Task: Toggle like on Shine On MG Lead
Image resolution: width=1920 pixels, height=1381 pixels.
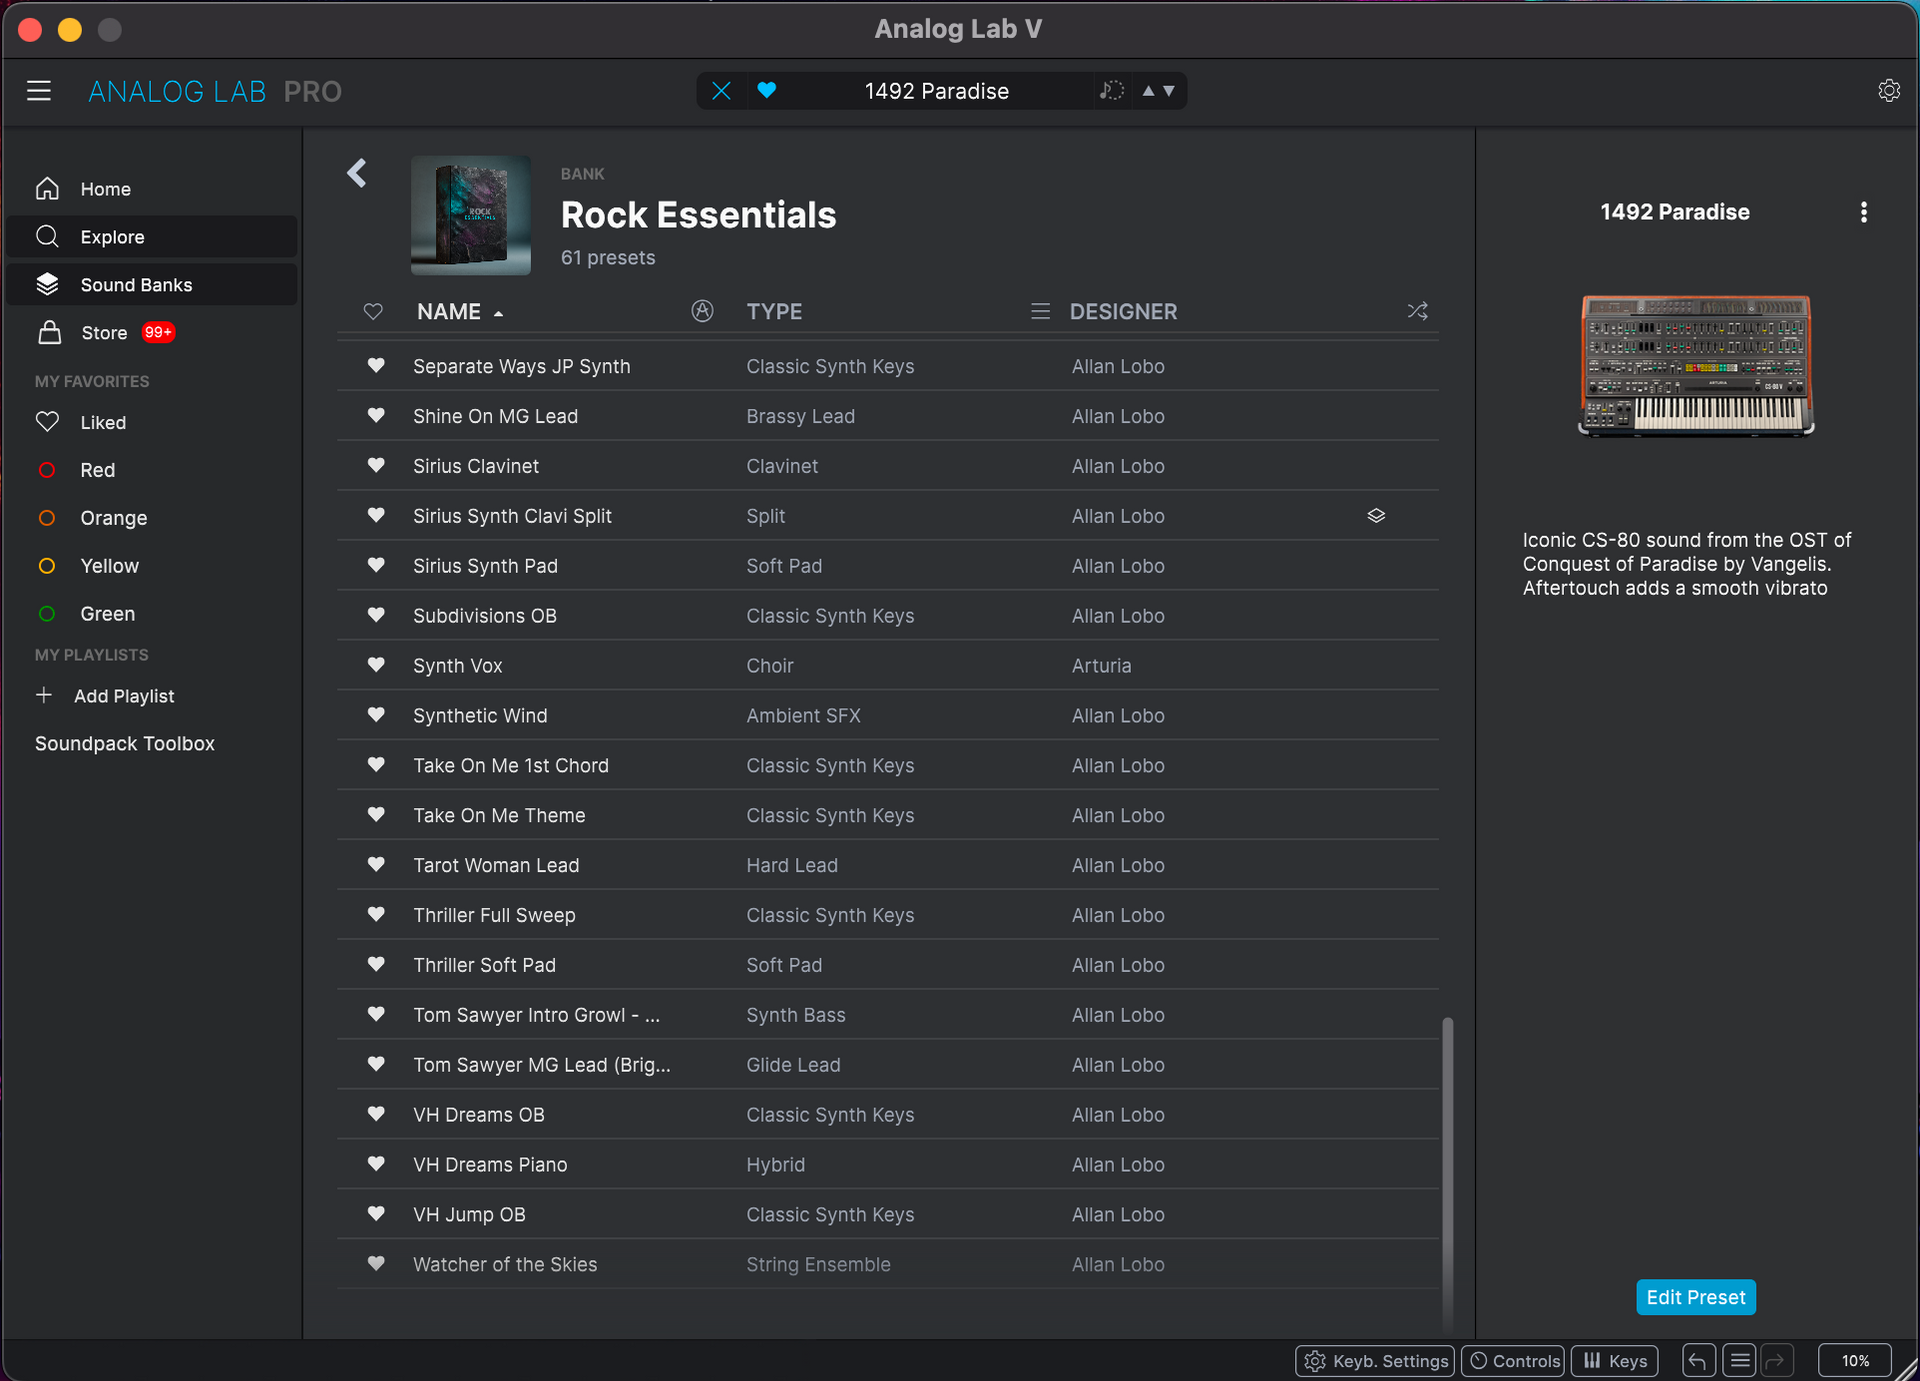Action: point(376,416)
